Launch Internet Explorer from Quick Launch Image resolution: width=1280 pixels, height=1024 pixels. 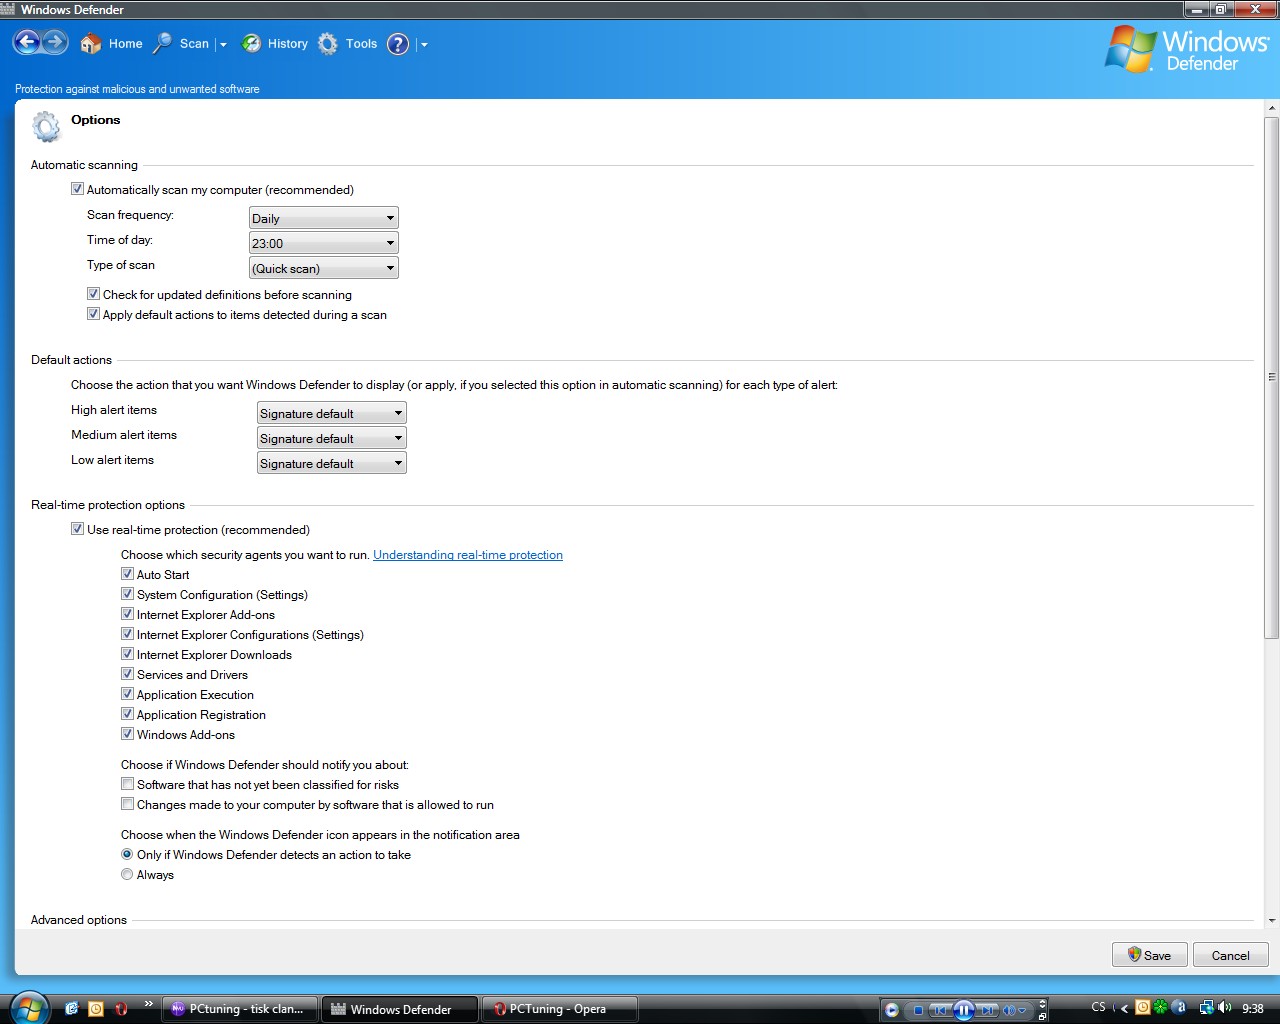tap(71, 1009)
